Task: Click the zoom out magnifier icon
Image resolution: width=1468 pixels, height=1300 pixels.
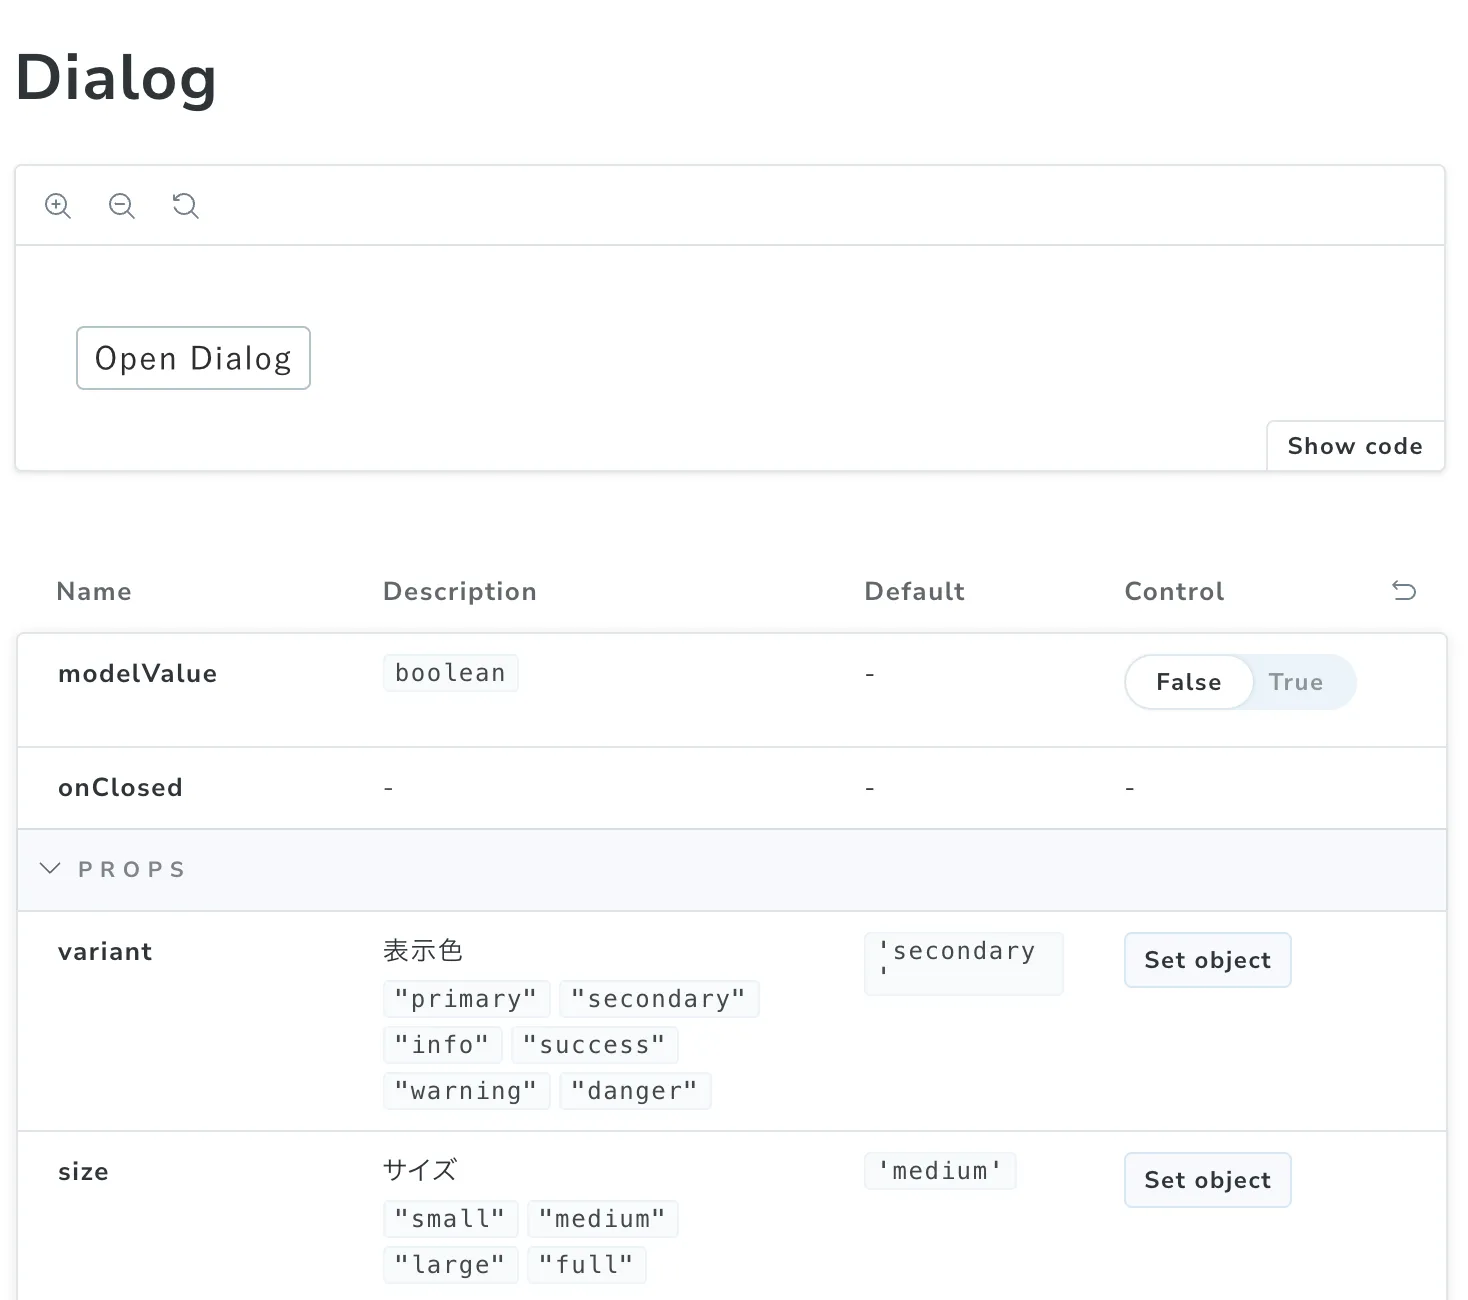Action: (122, 206)
